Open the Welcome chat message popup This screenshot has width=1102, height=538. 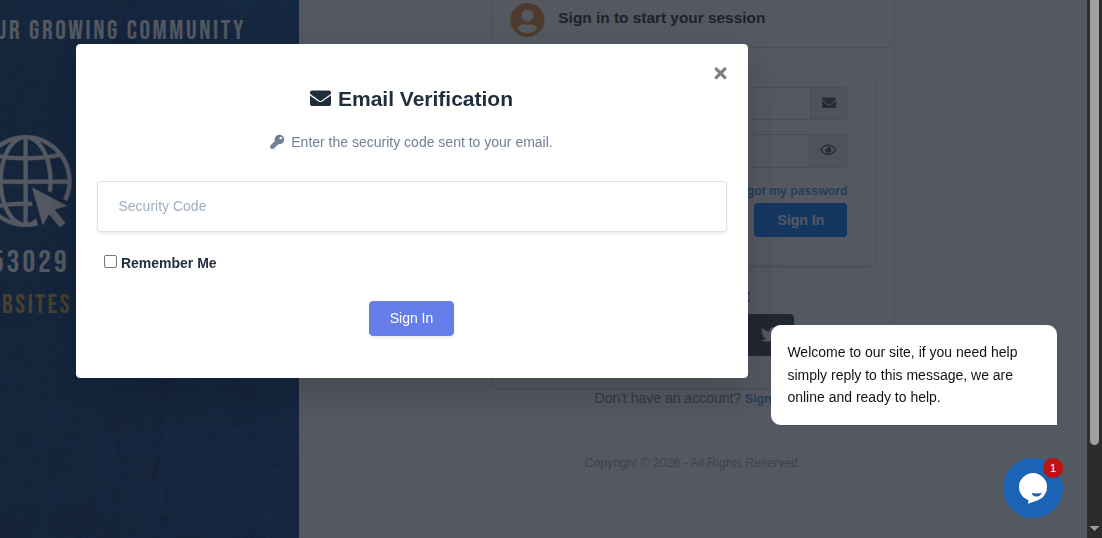click(x=913, y=375)
